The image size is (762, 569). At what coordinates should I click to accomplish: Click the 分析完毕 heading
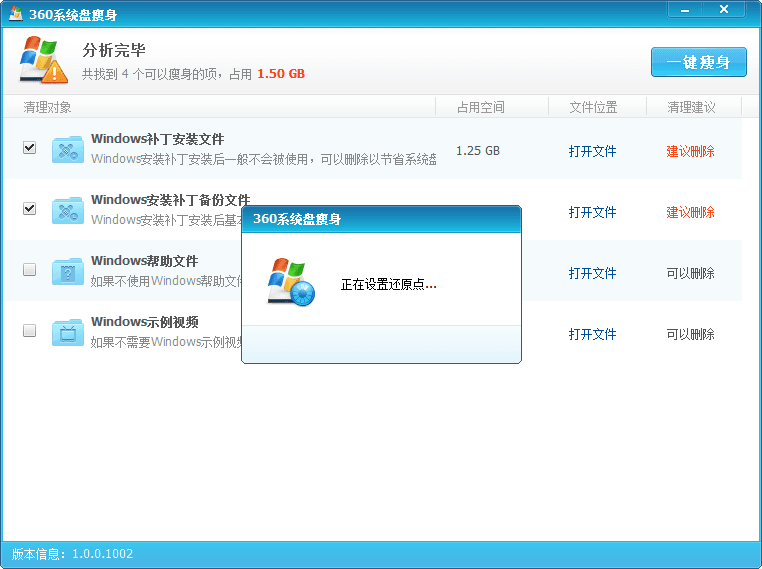(x=114, y=50)
